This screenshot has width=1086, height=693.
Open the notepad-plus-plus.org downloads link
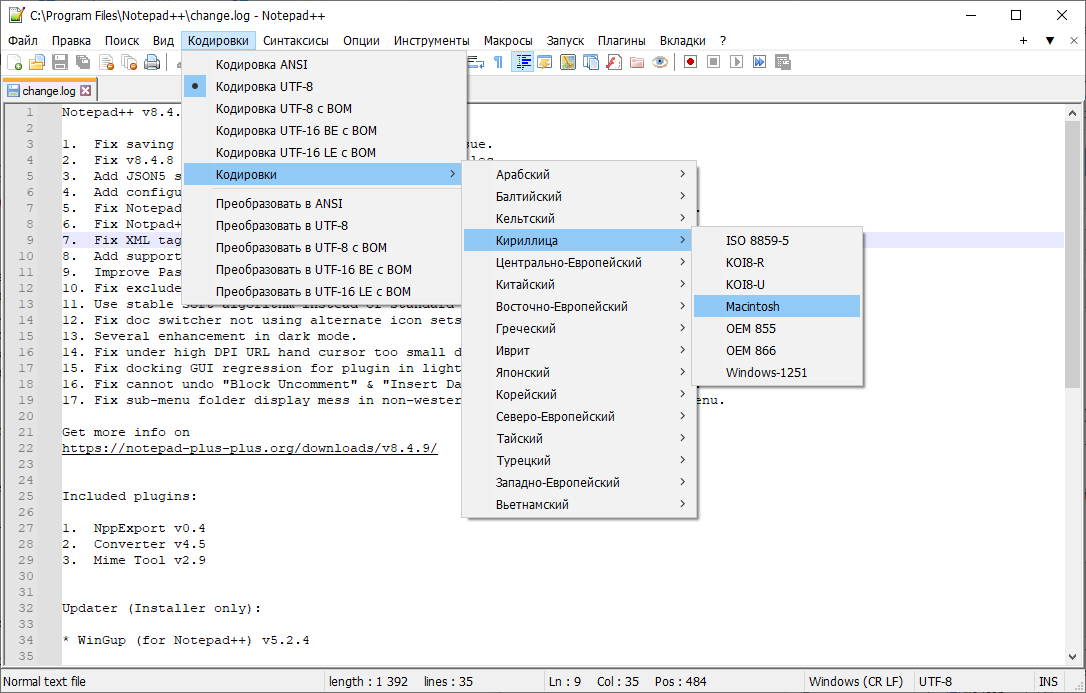click(249, 449)
